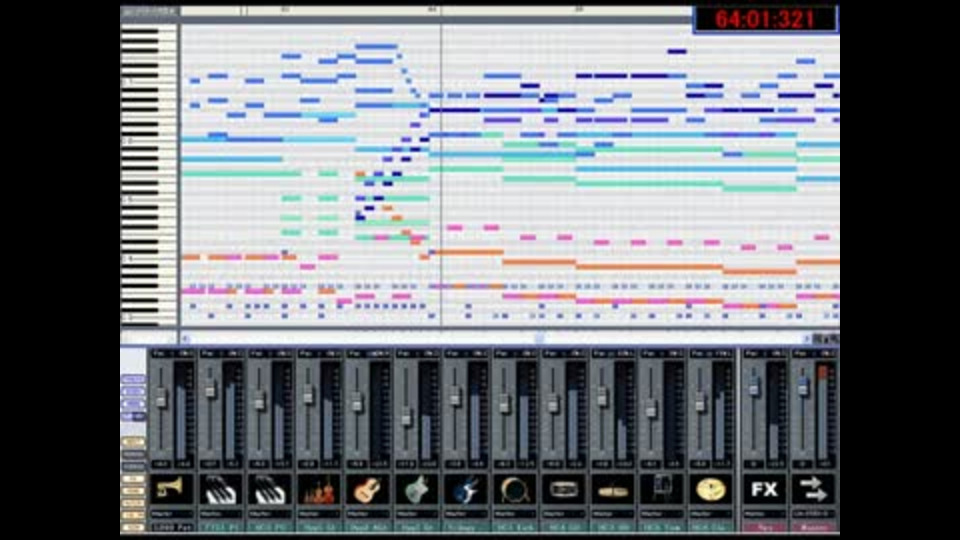Click the master output channel fader
The image size is (960, 540).
tap(803, 385)
